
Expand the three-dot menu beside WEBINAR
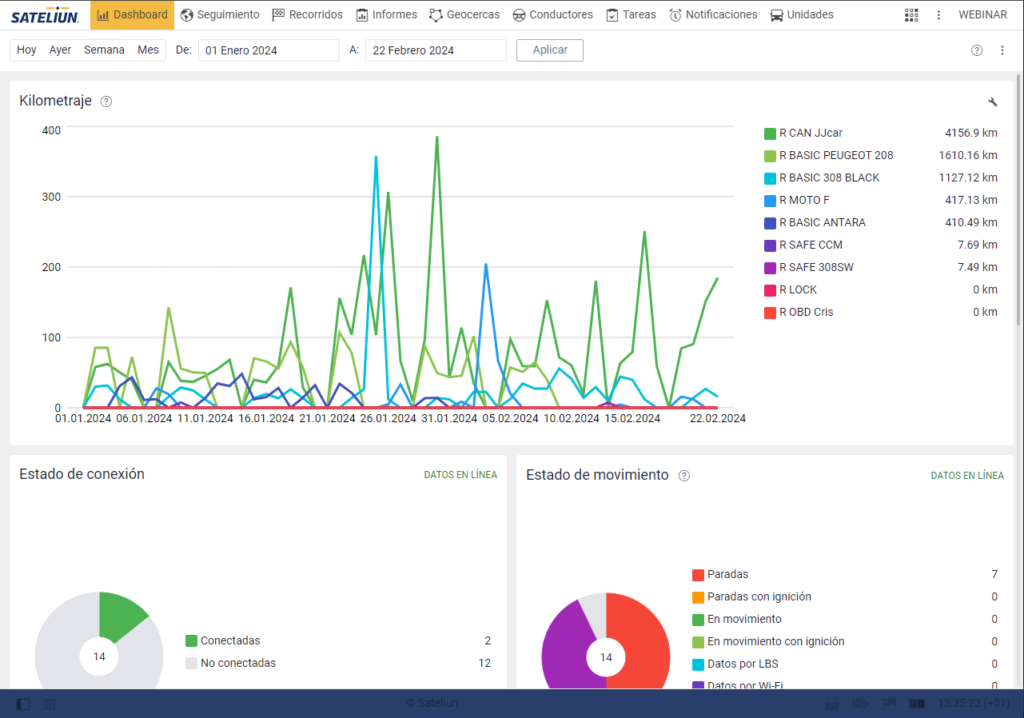pos(938,15)
